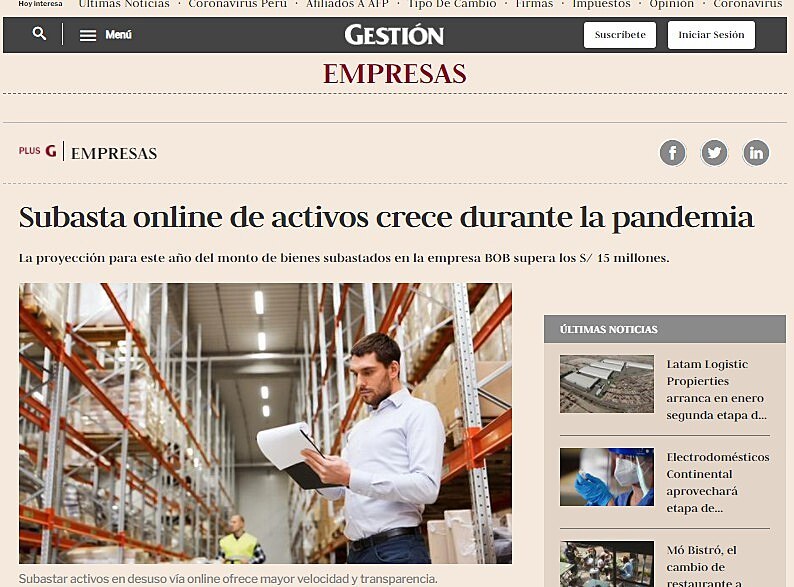Open Tipo De Cambio topic link
Viewport: 794px width, 587px height.
coord(452,4)
